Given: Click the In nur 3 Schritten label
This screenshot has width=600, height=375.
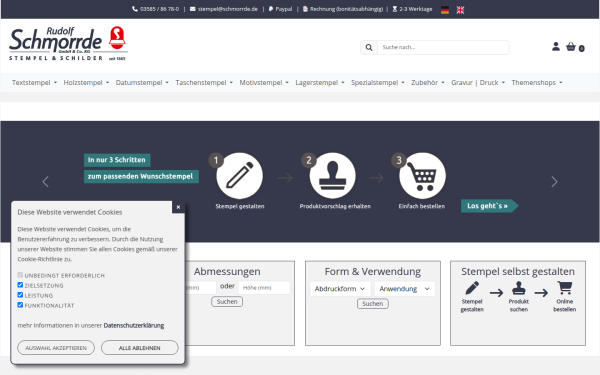Looking at the screenshot, I should pos(117,160).
